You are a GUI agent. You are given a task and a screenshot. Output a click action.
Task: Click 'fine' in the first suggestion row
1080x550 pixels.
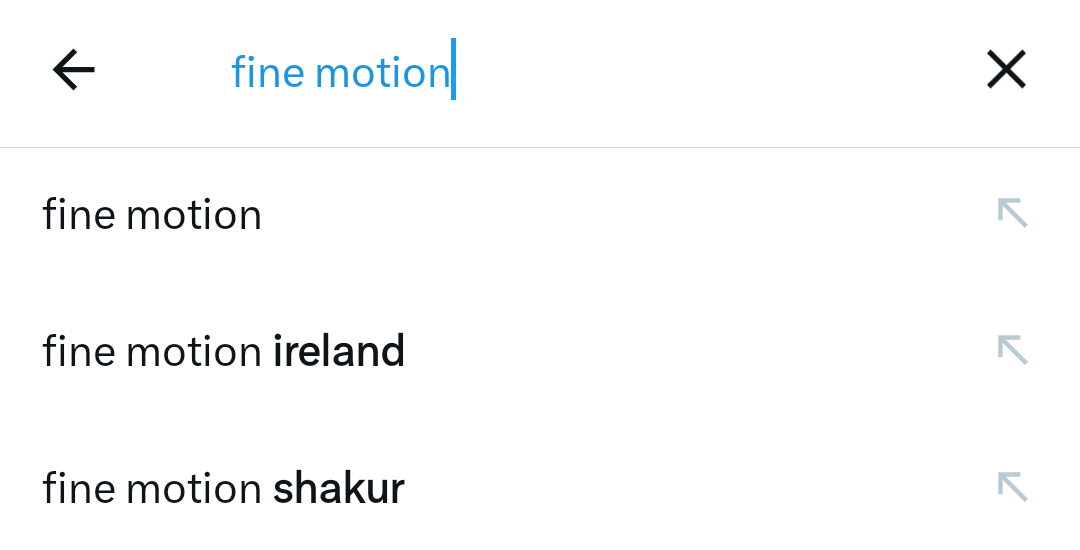[x=78, y=215]
